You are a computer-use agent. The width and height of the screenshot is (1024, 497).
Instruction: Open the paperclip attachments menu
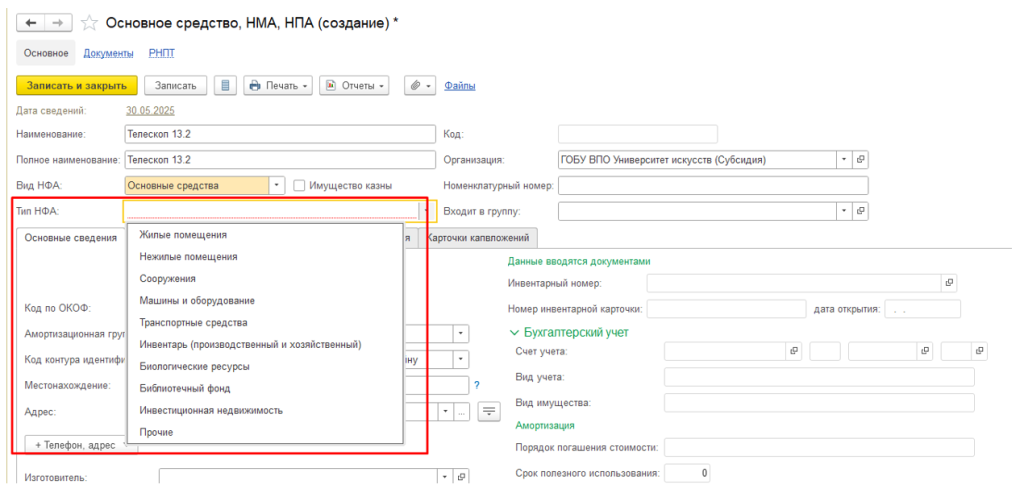[x=420, y=86]
